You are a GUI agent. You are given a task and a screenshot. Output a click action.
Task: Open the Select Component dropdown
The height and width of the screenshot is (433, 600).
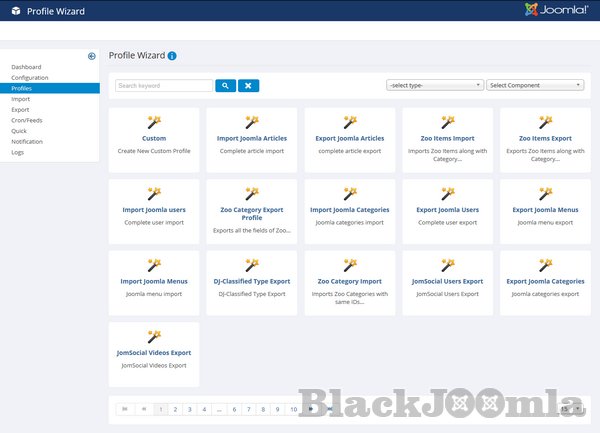[x=534, y=86]
